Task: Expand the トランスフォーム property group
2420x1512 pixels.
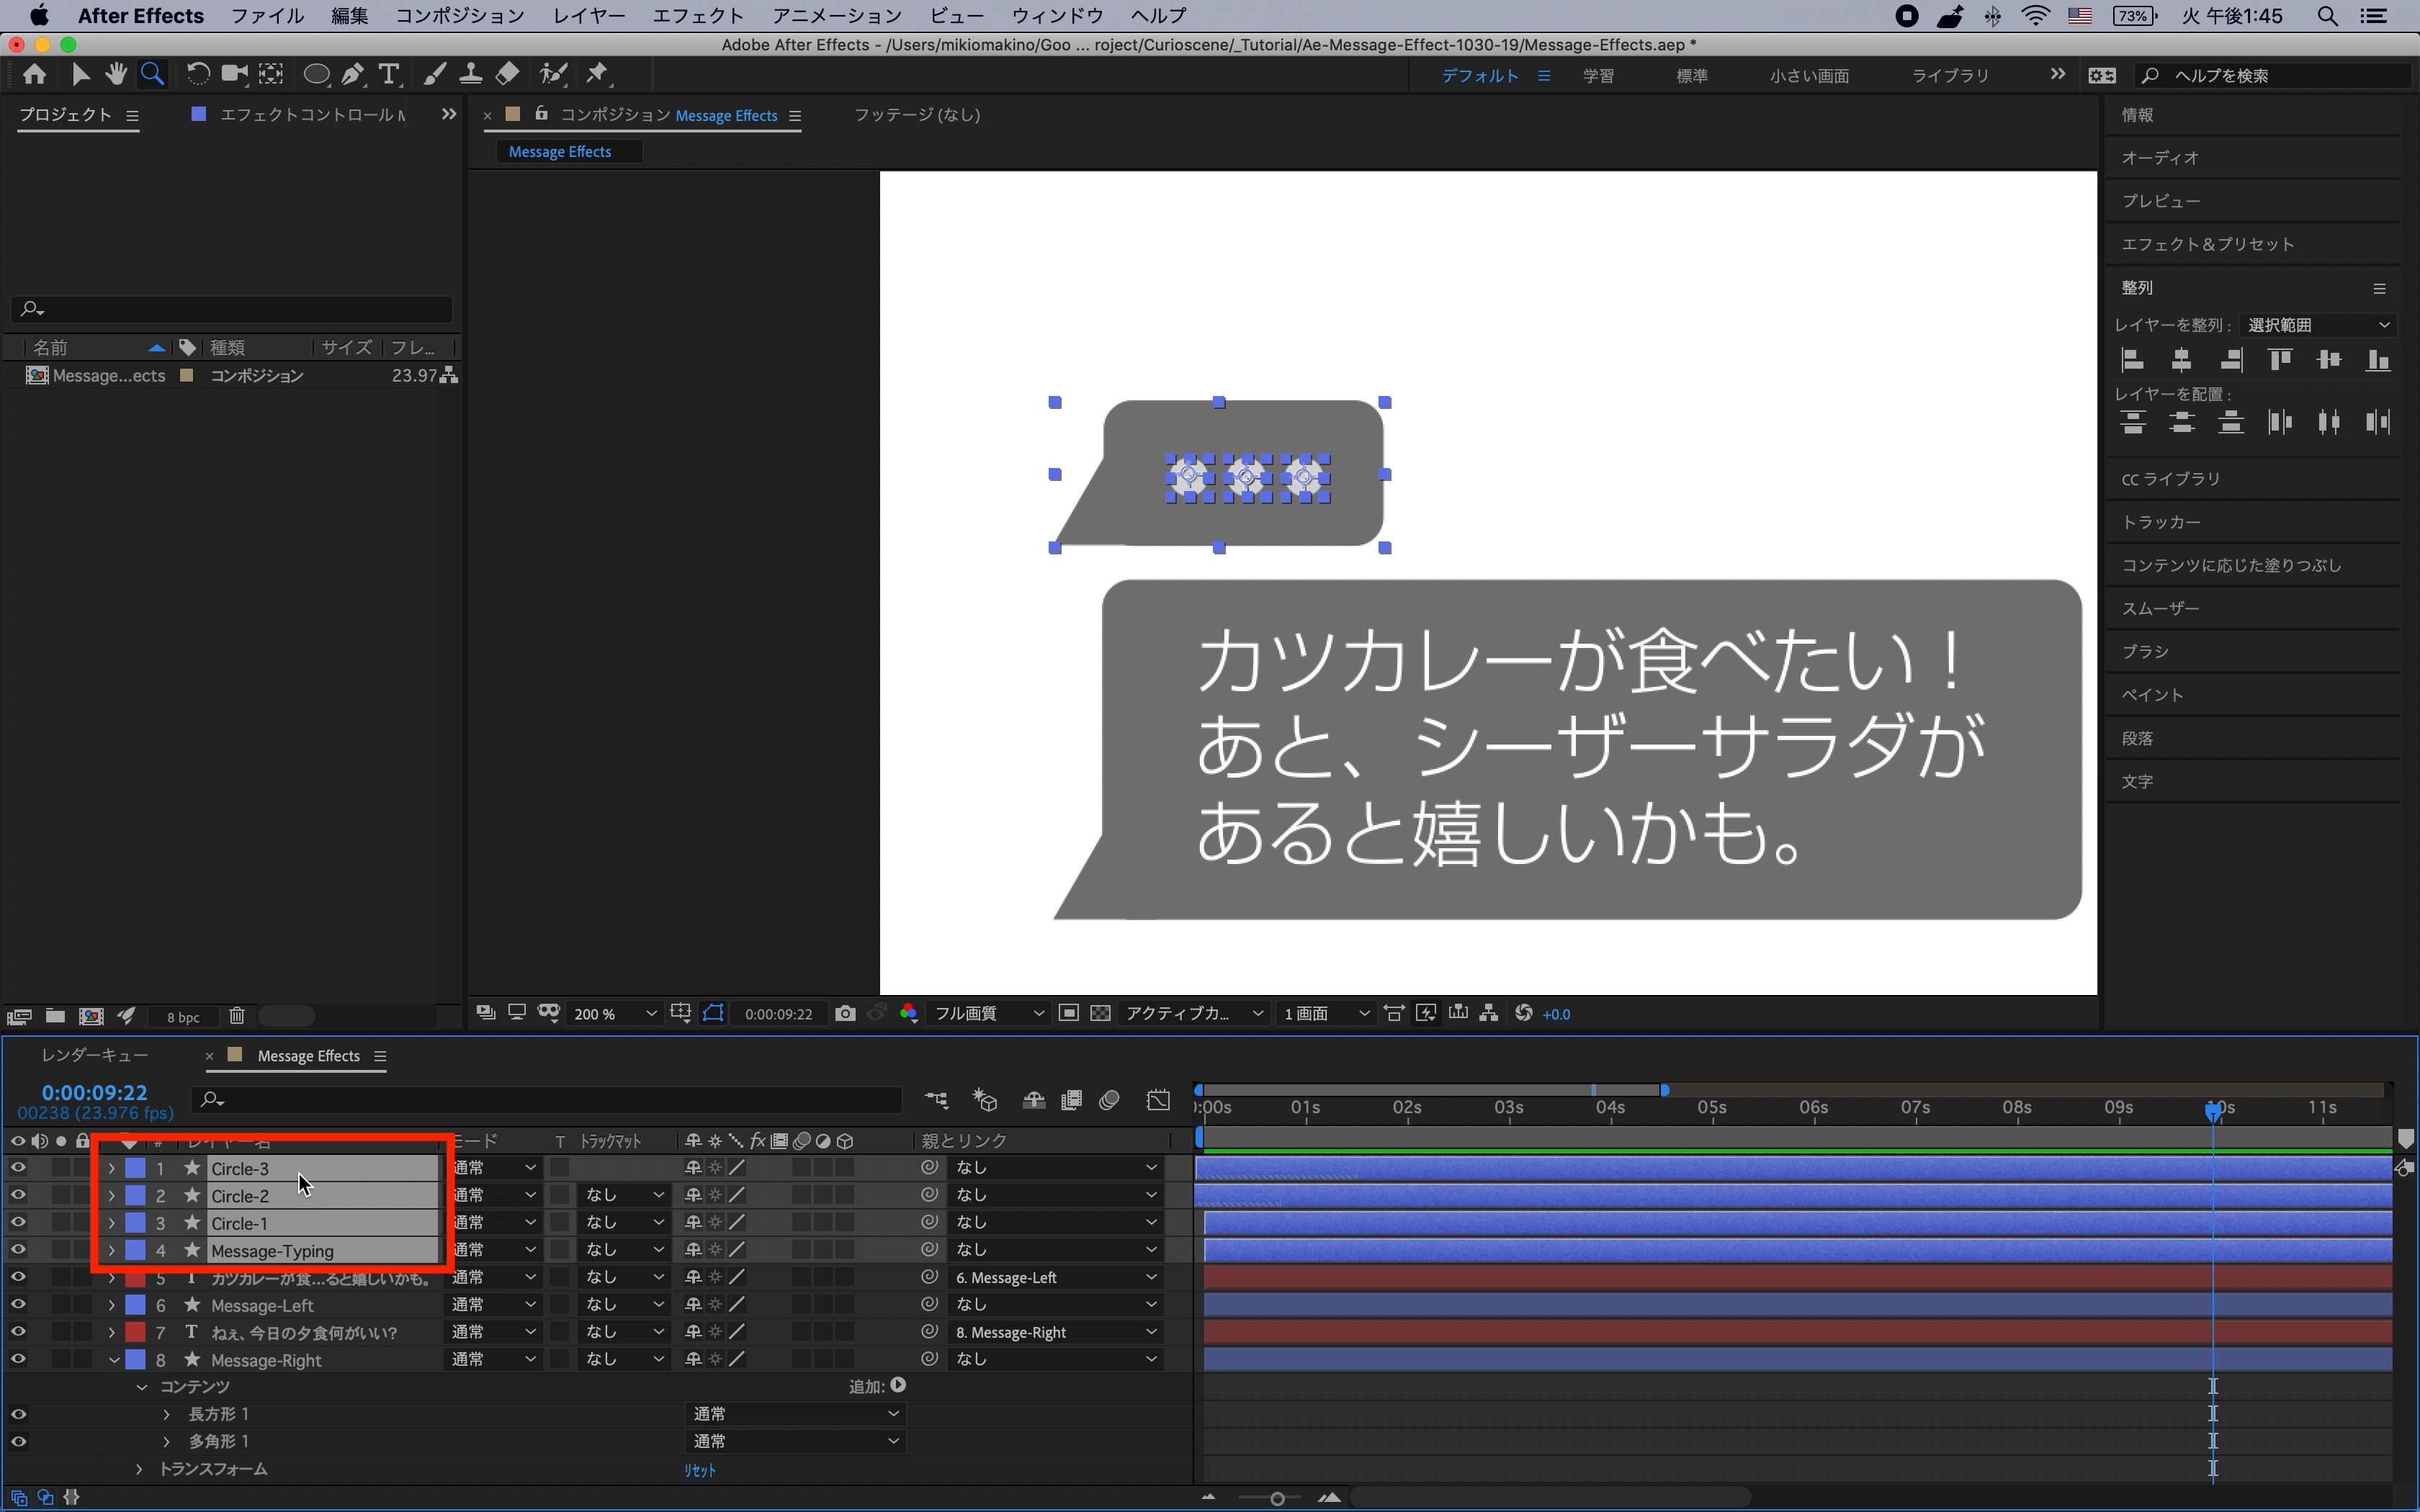Action: coord(139,1469)
